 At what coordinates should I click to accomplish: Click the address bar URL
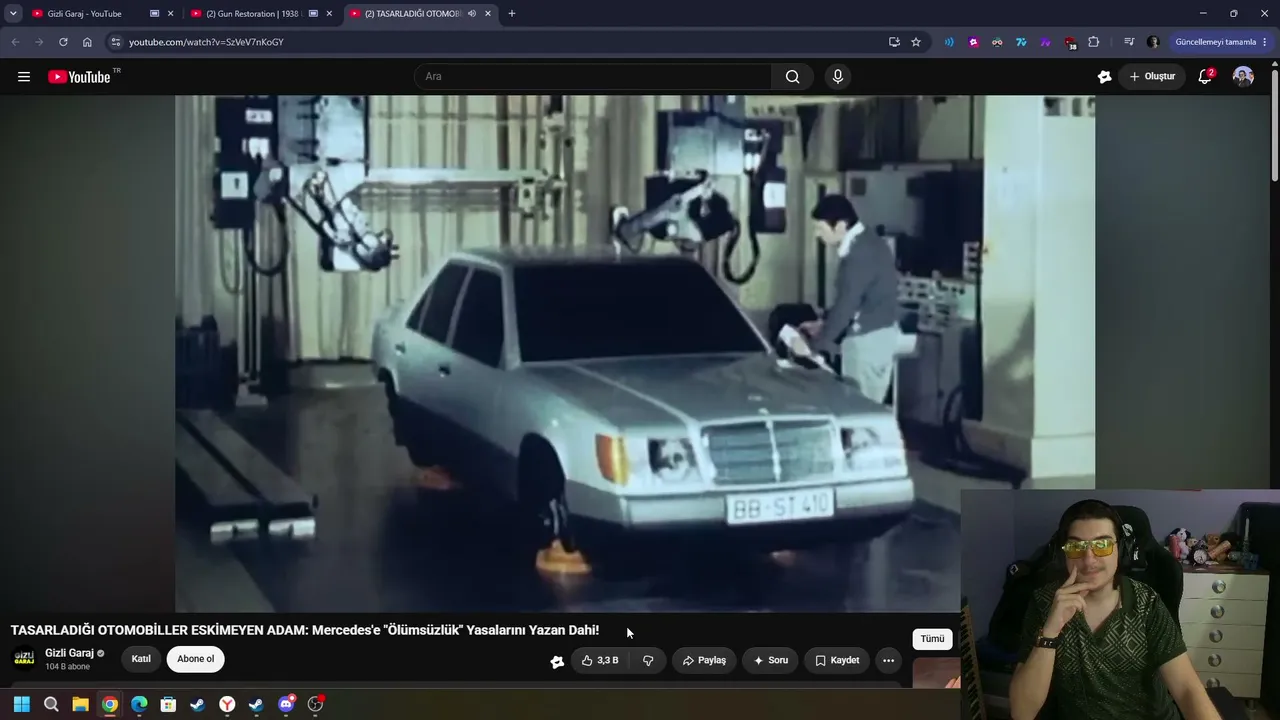(x=206, y=42)
